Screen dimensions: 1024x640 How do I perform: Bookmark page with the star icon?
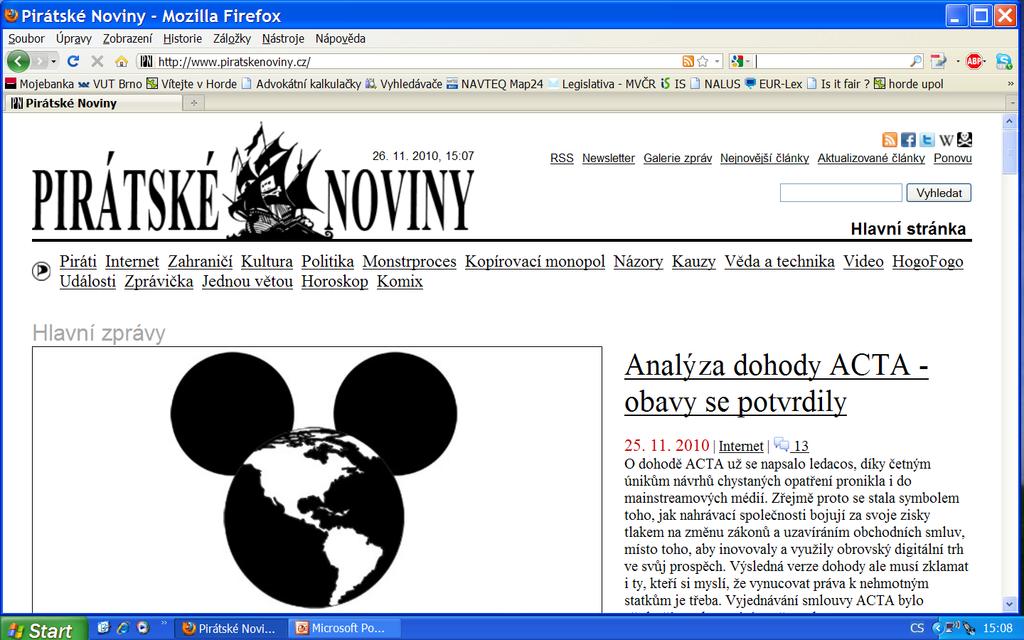pyautogui.click(x=703, y=61)
